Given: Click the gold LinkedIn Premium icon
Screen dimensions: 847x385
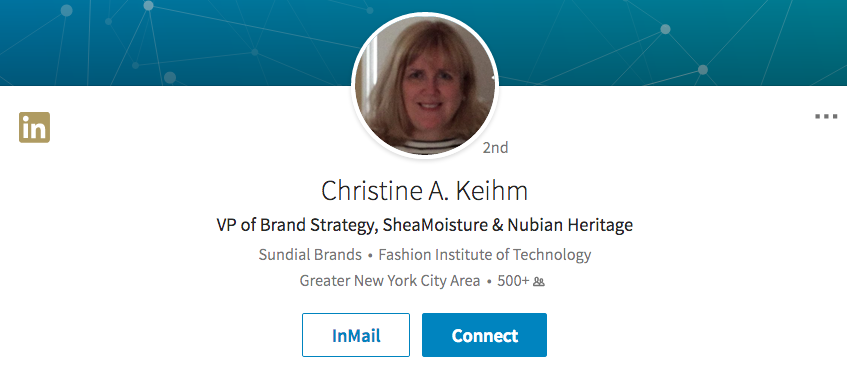Looking at the screenshot, I should [35, 127].
